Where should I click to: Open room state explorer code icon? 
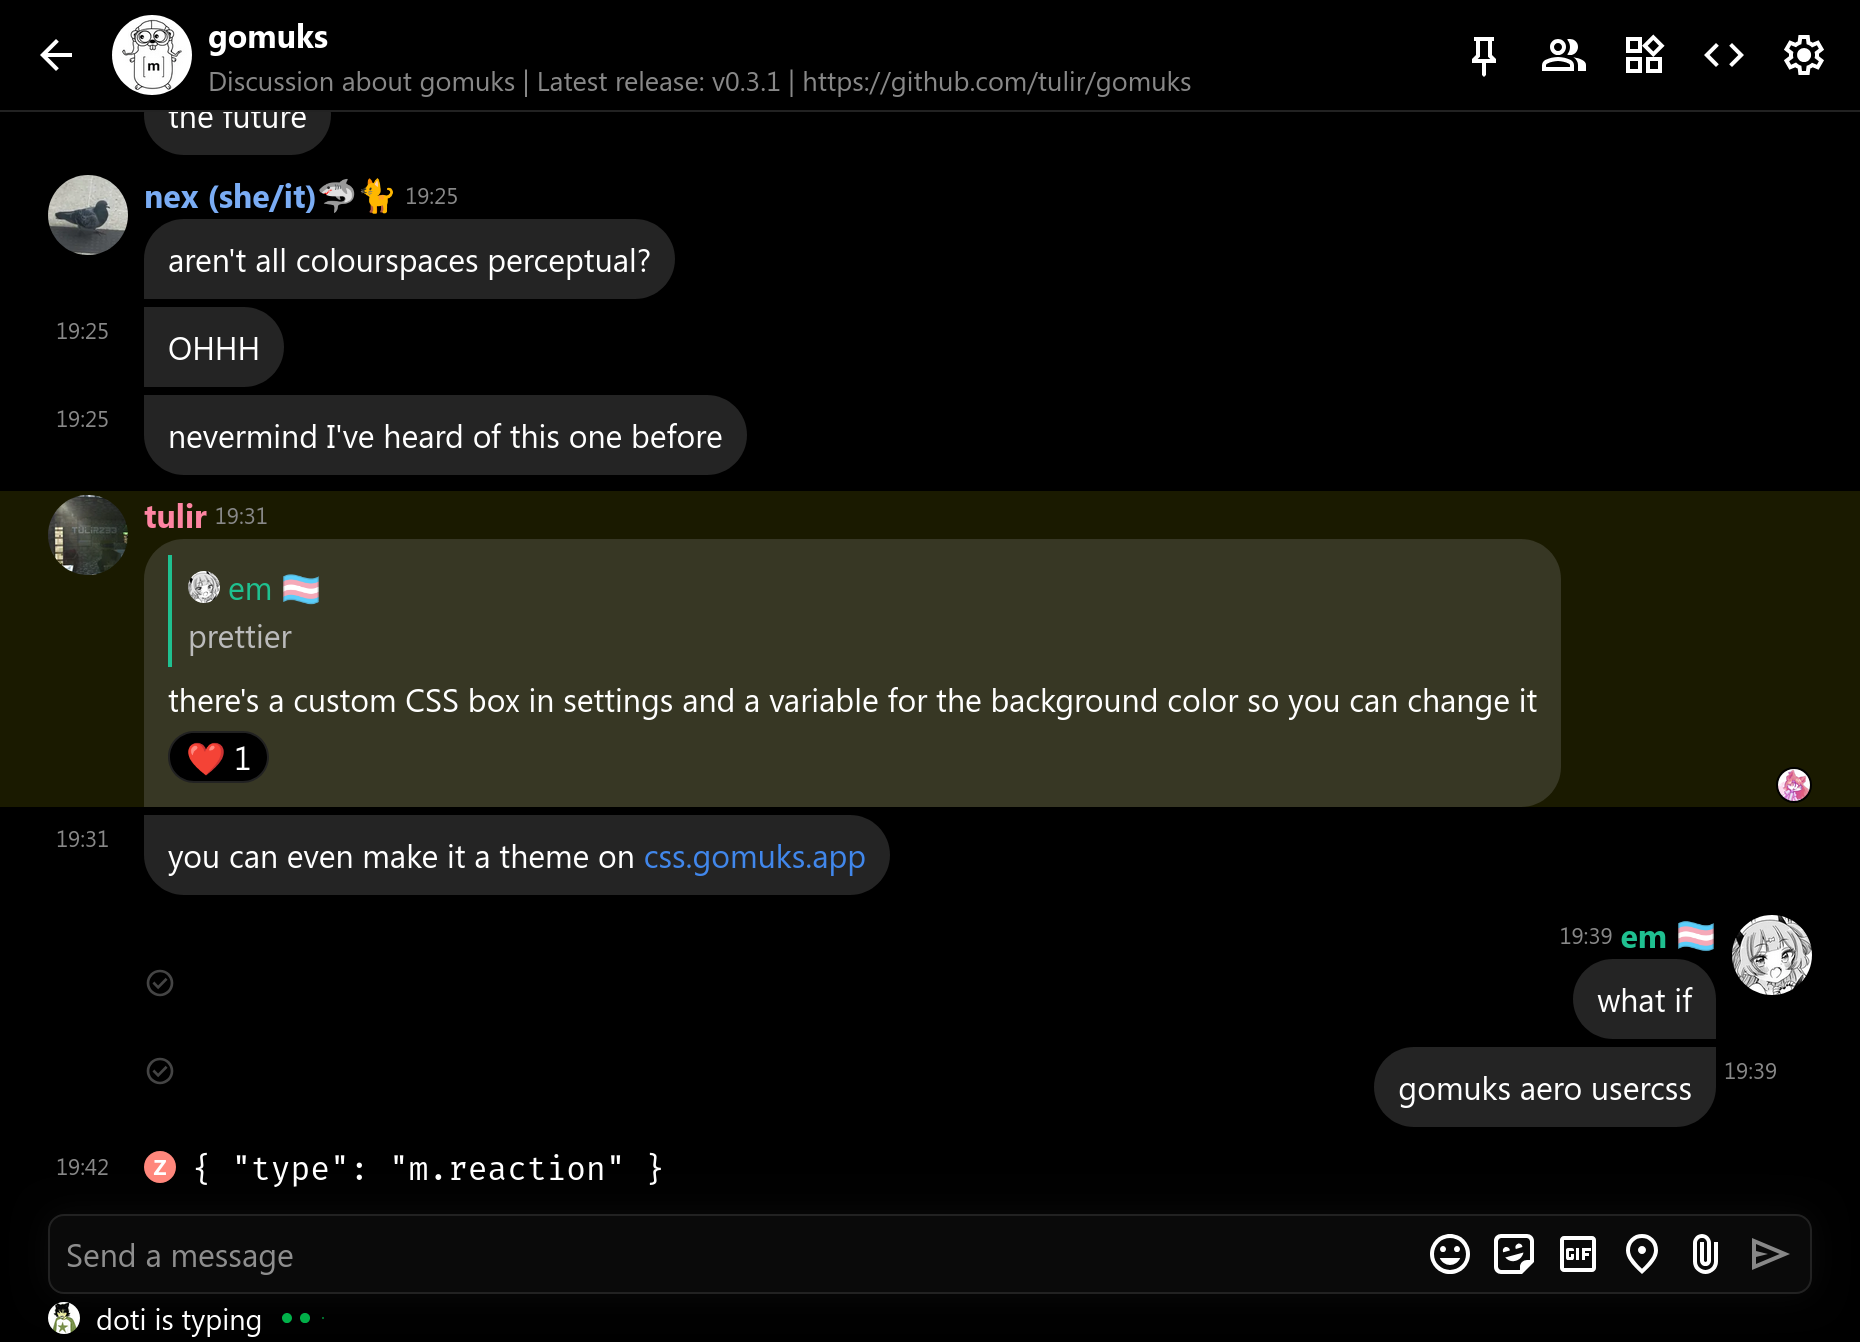coord(1724,55)
